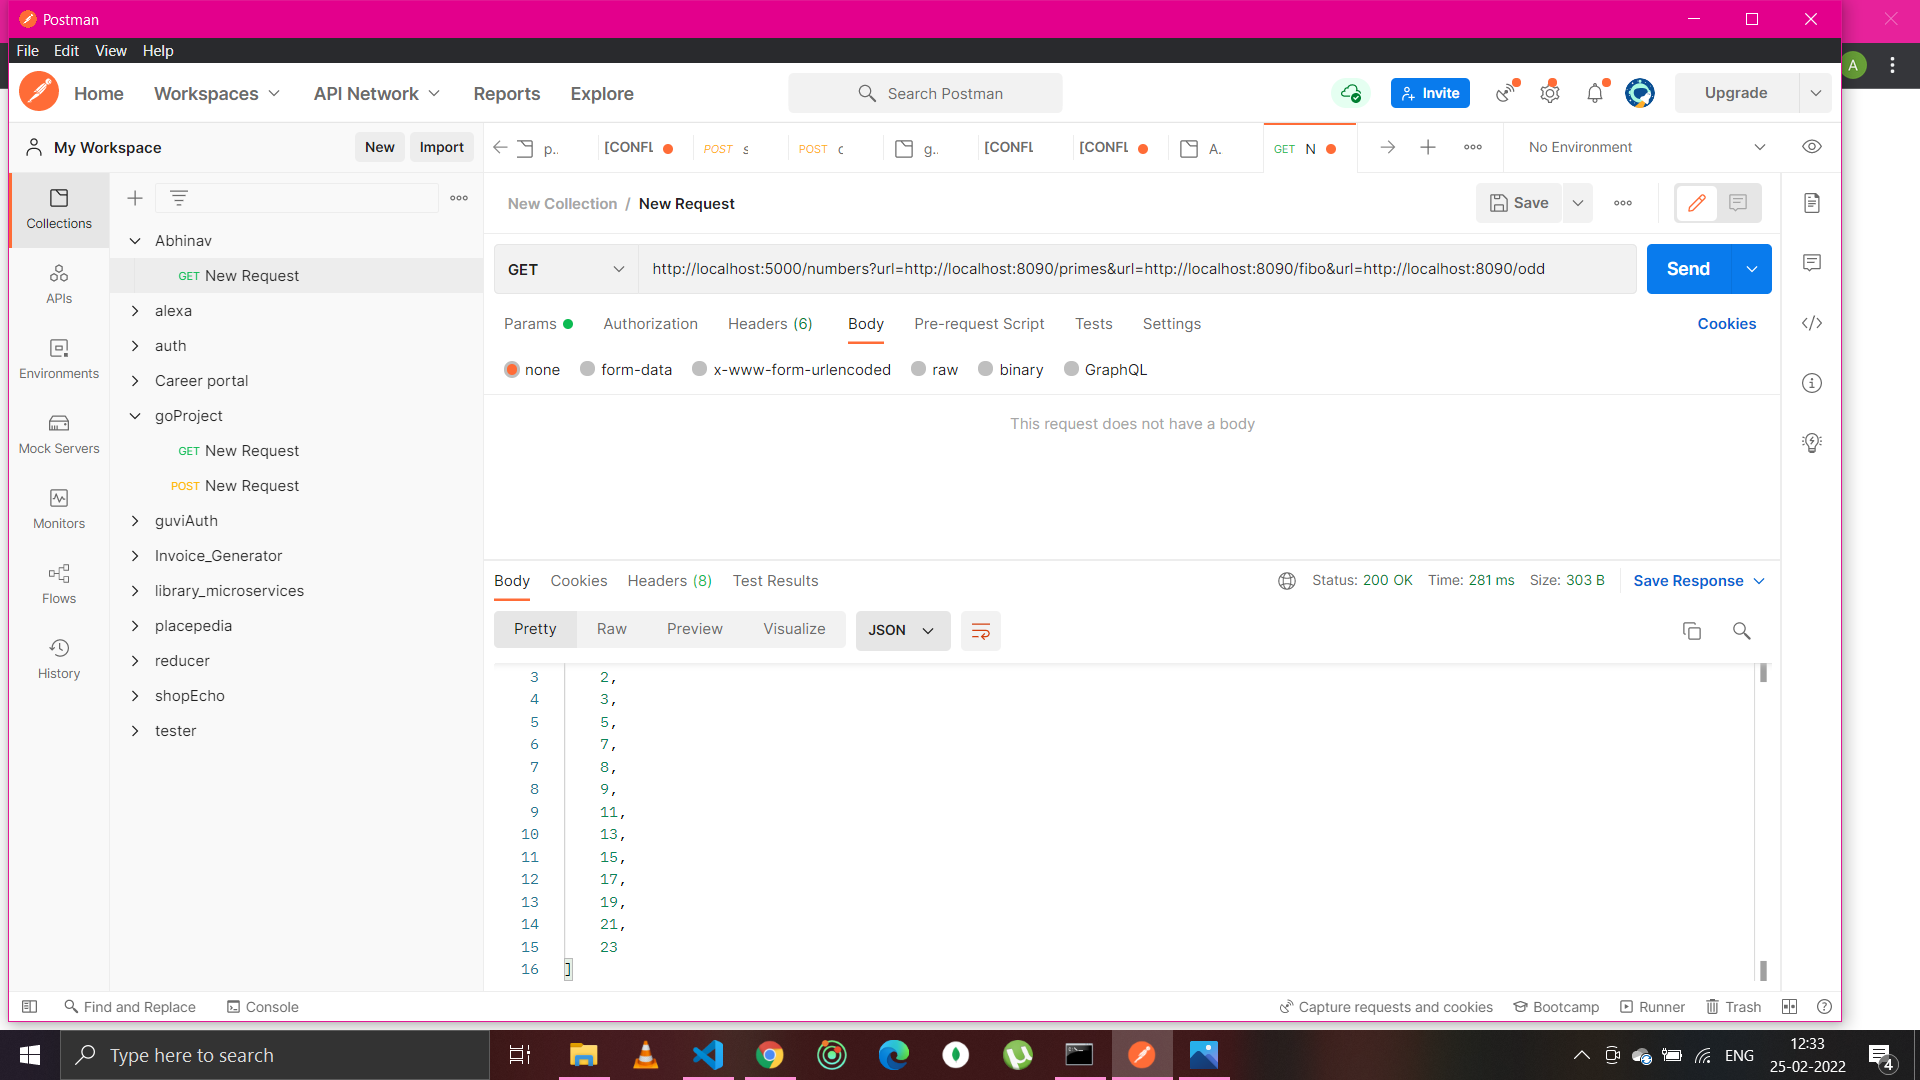Select the raw body type
Screen dimensions: 1920x1080
coord(934,369)
